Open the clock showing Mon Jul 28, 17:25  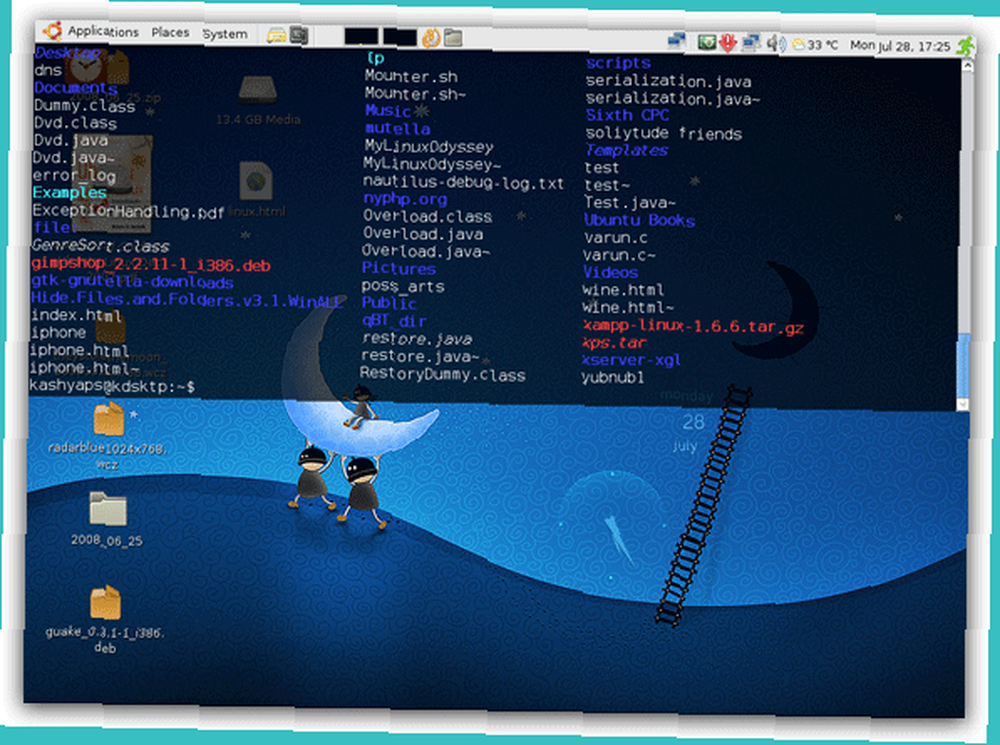coord(900,46)
